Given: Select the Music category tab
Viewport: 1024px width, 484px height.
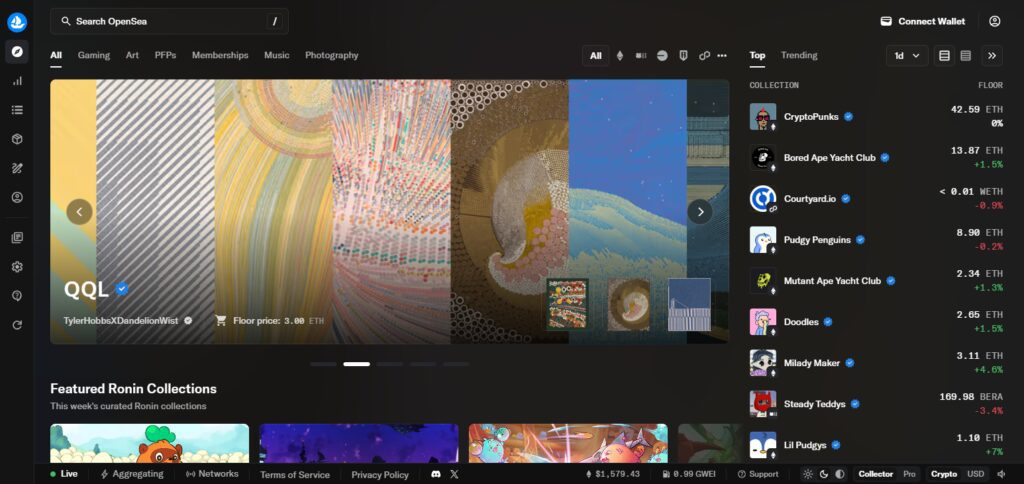Looking at the screenshot, I should (x=277, y=56).
